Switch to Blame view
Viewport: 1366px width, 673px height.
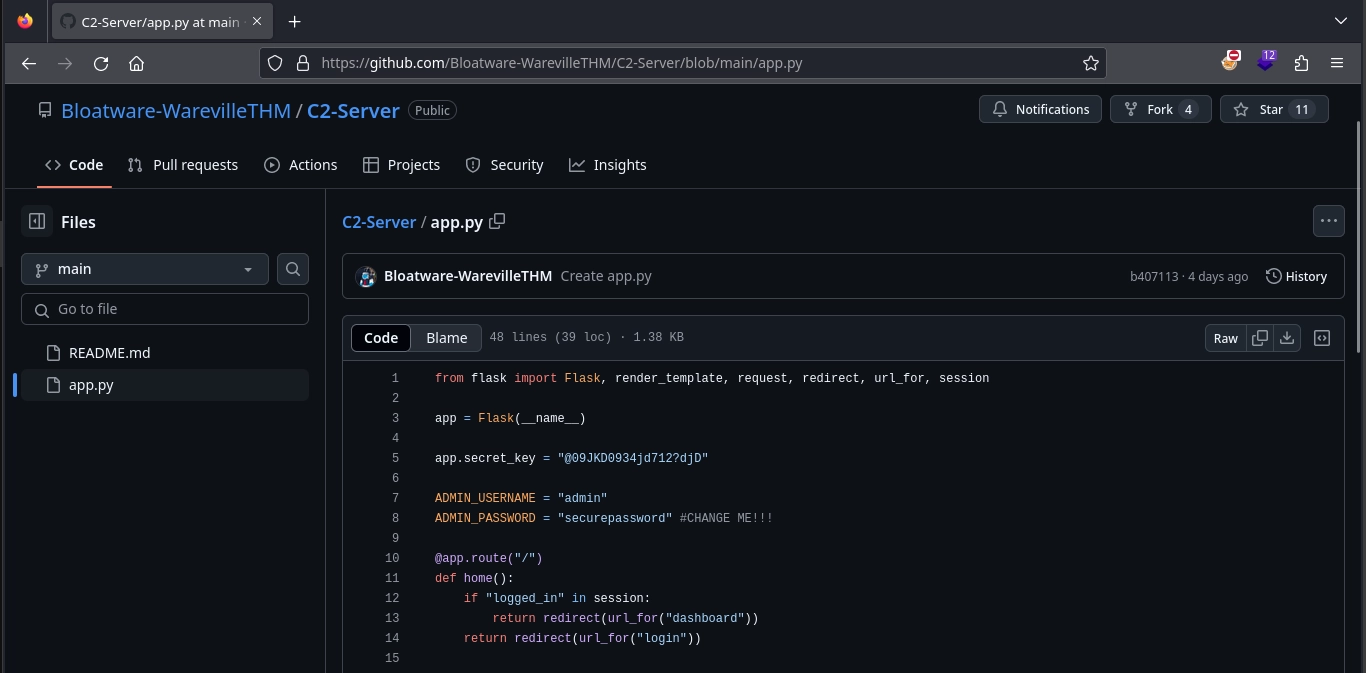point(446,338)
